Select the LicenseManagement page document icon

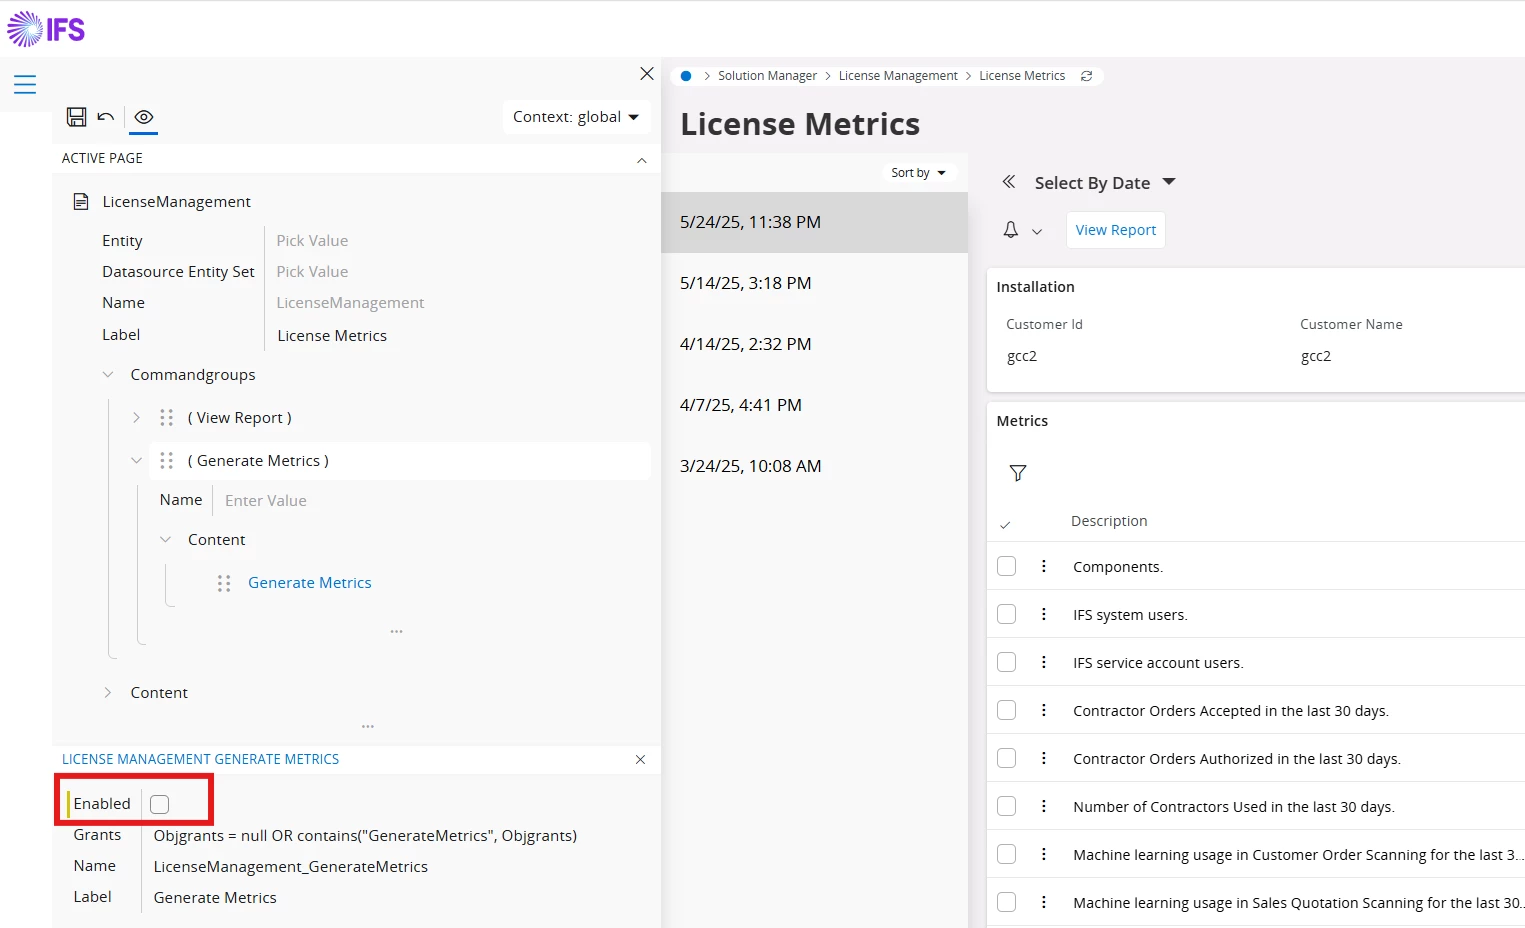(81, 202)
